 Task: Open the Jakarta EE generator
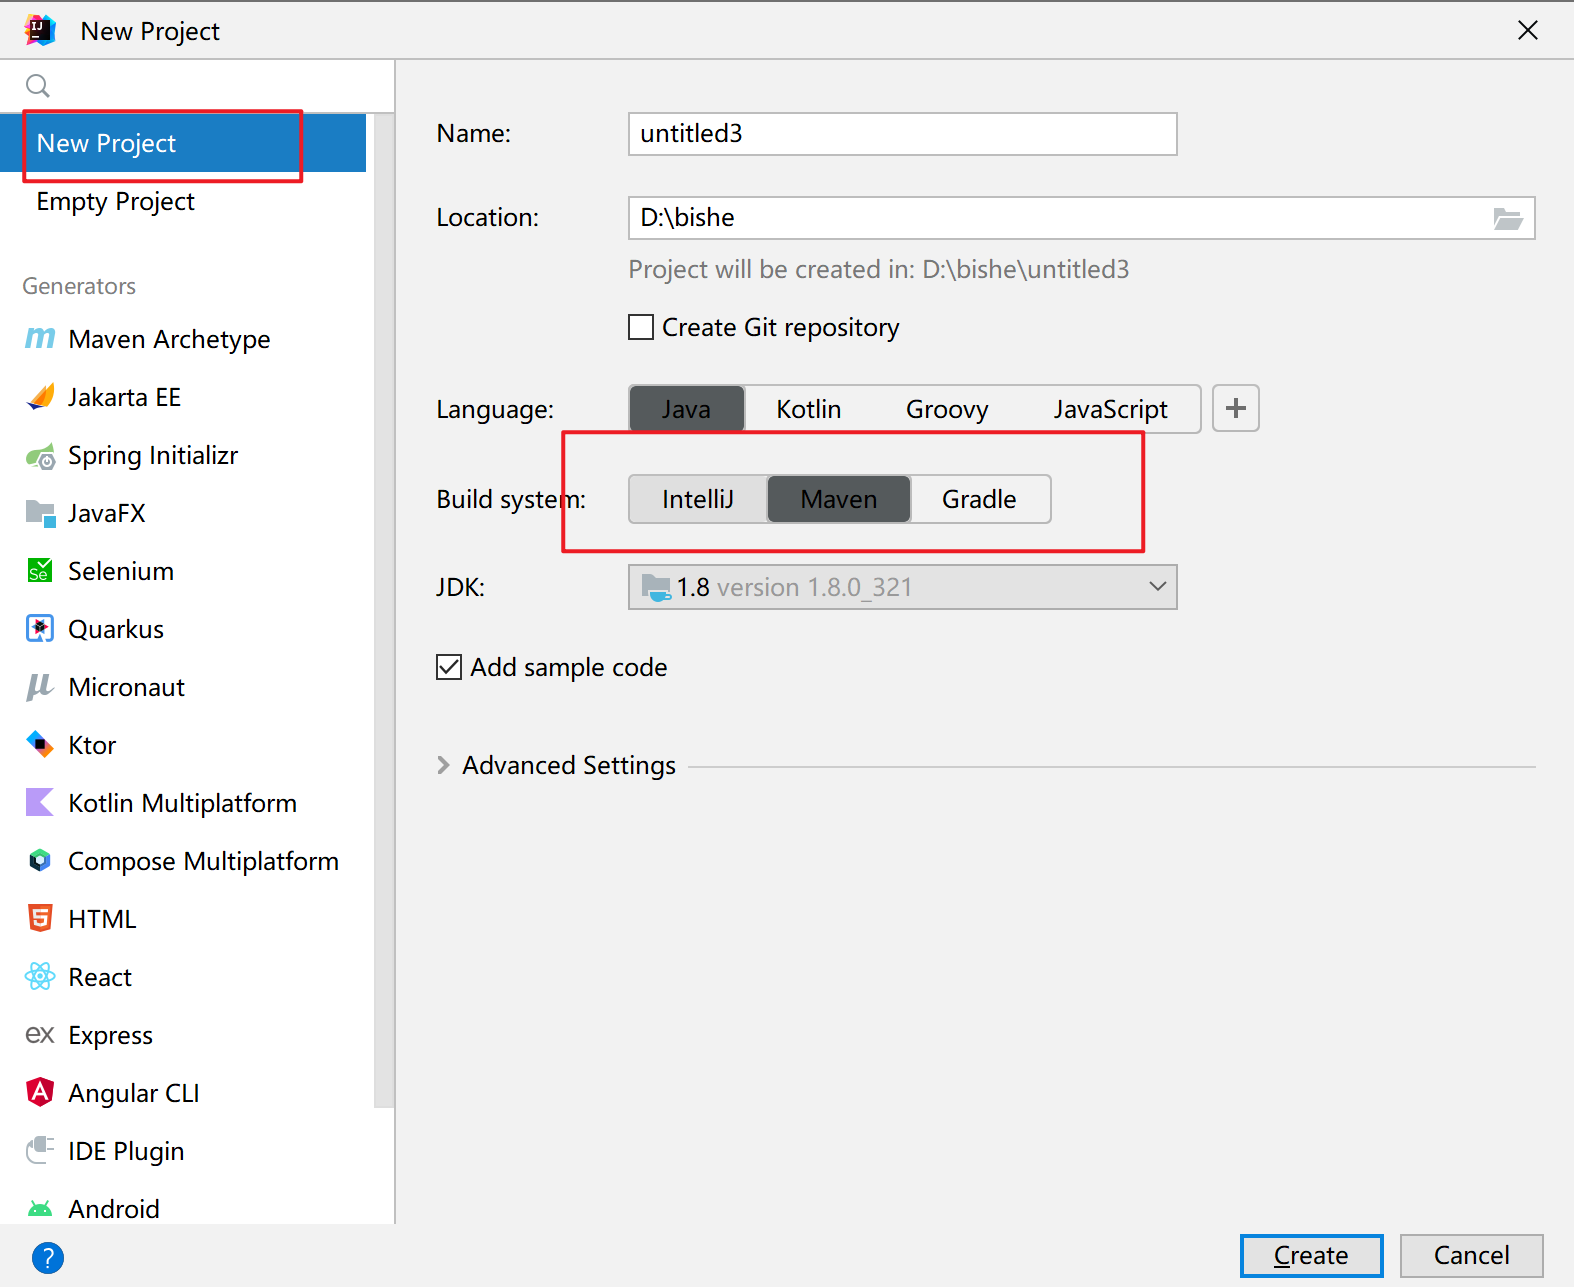coord(183,397)
